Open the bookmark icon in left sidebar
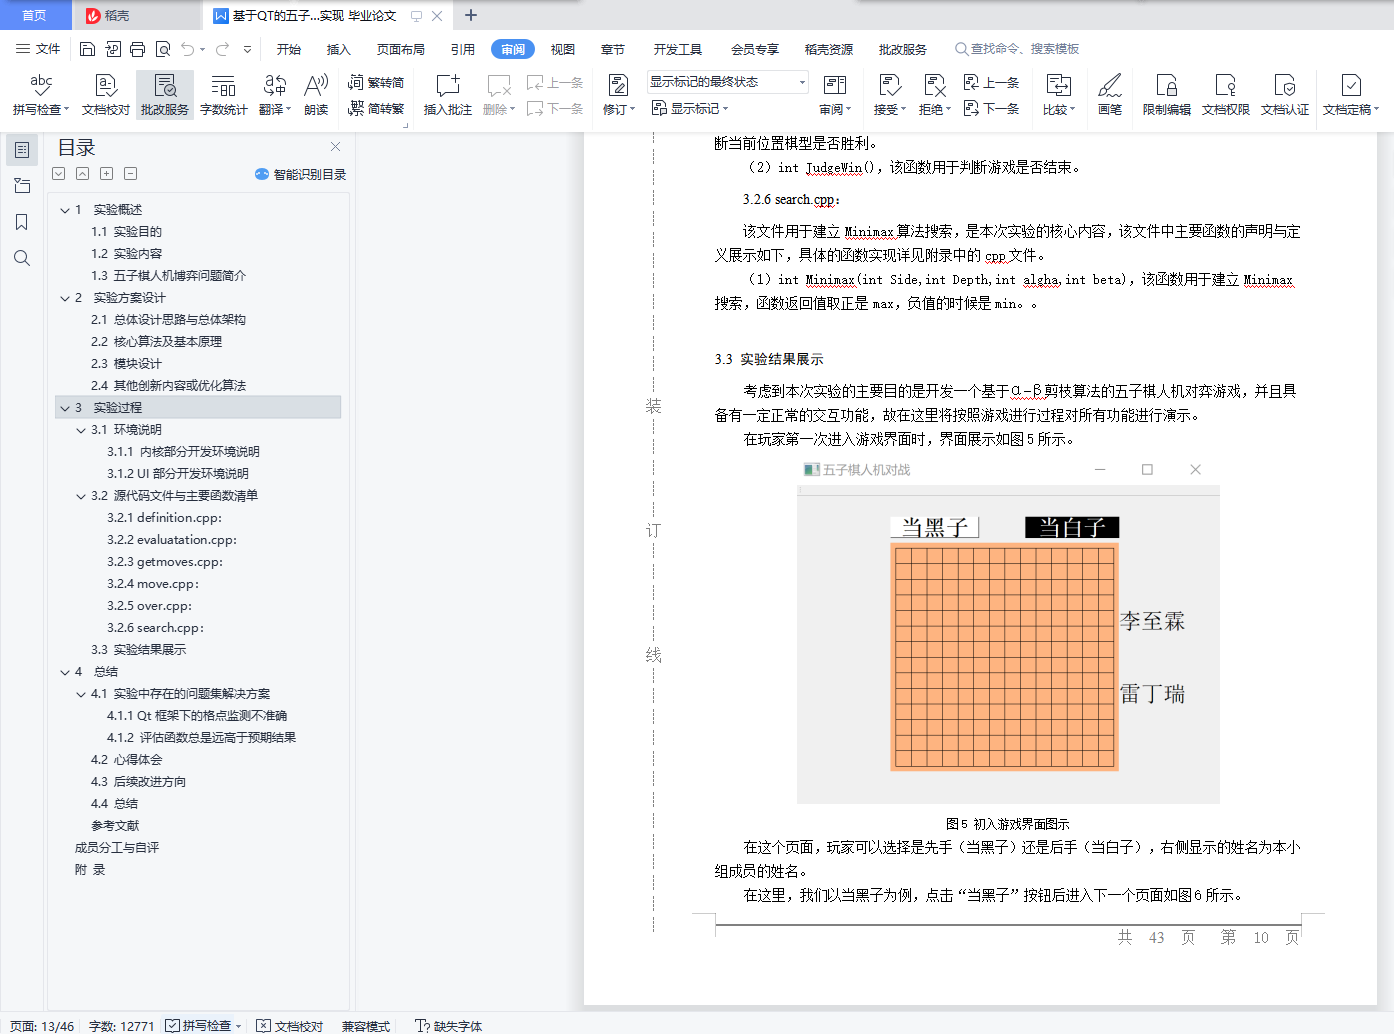 [22, 222]
